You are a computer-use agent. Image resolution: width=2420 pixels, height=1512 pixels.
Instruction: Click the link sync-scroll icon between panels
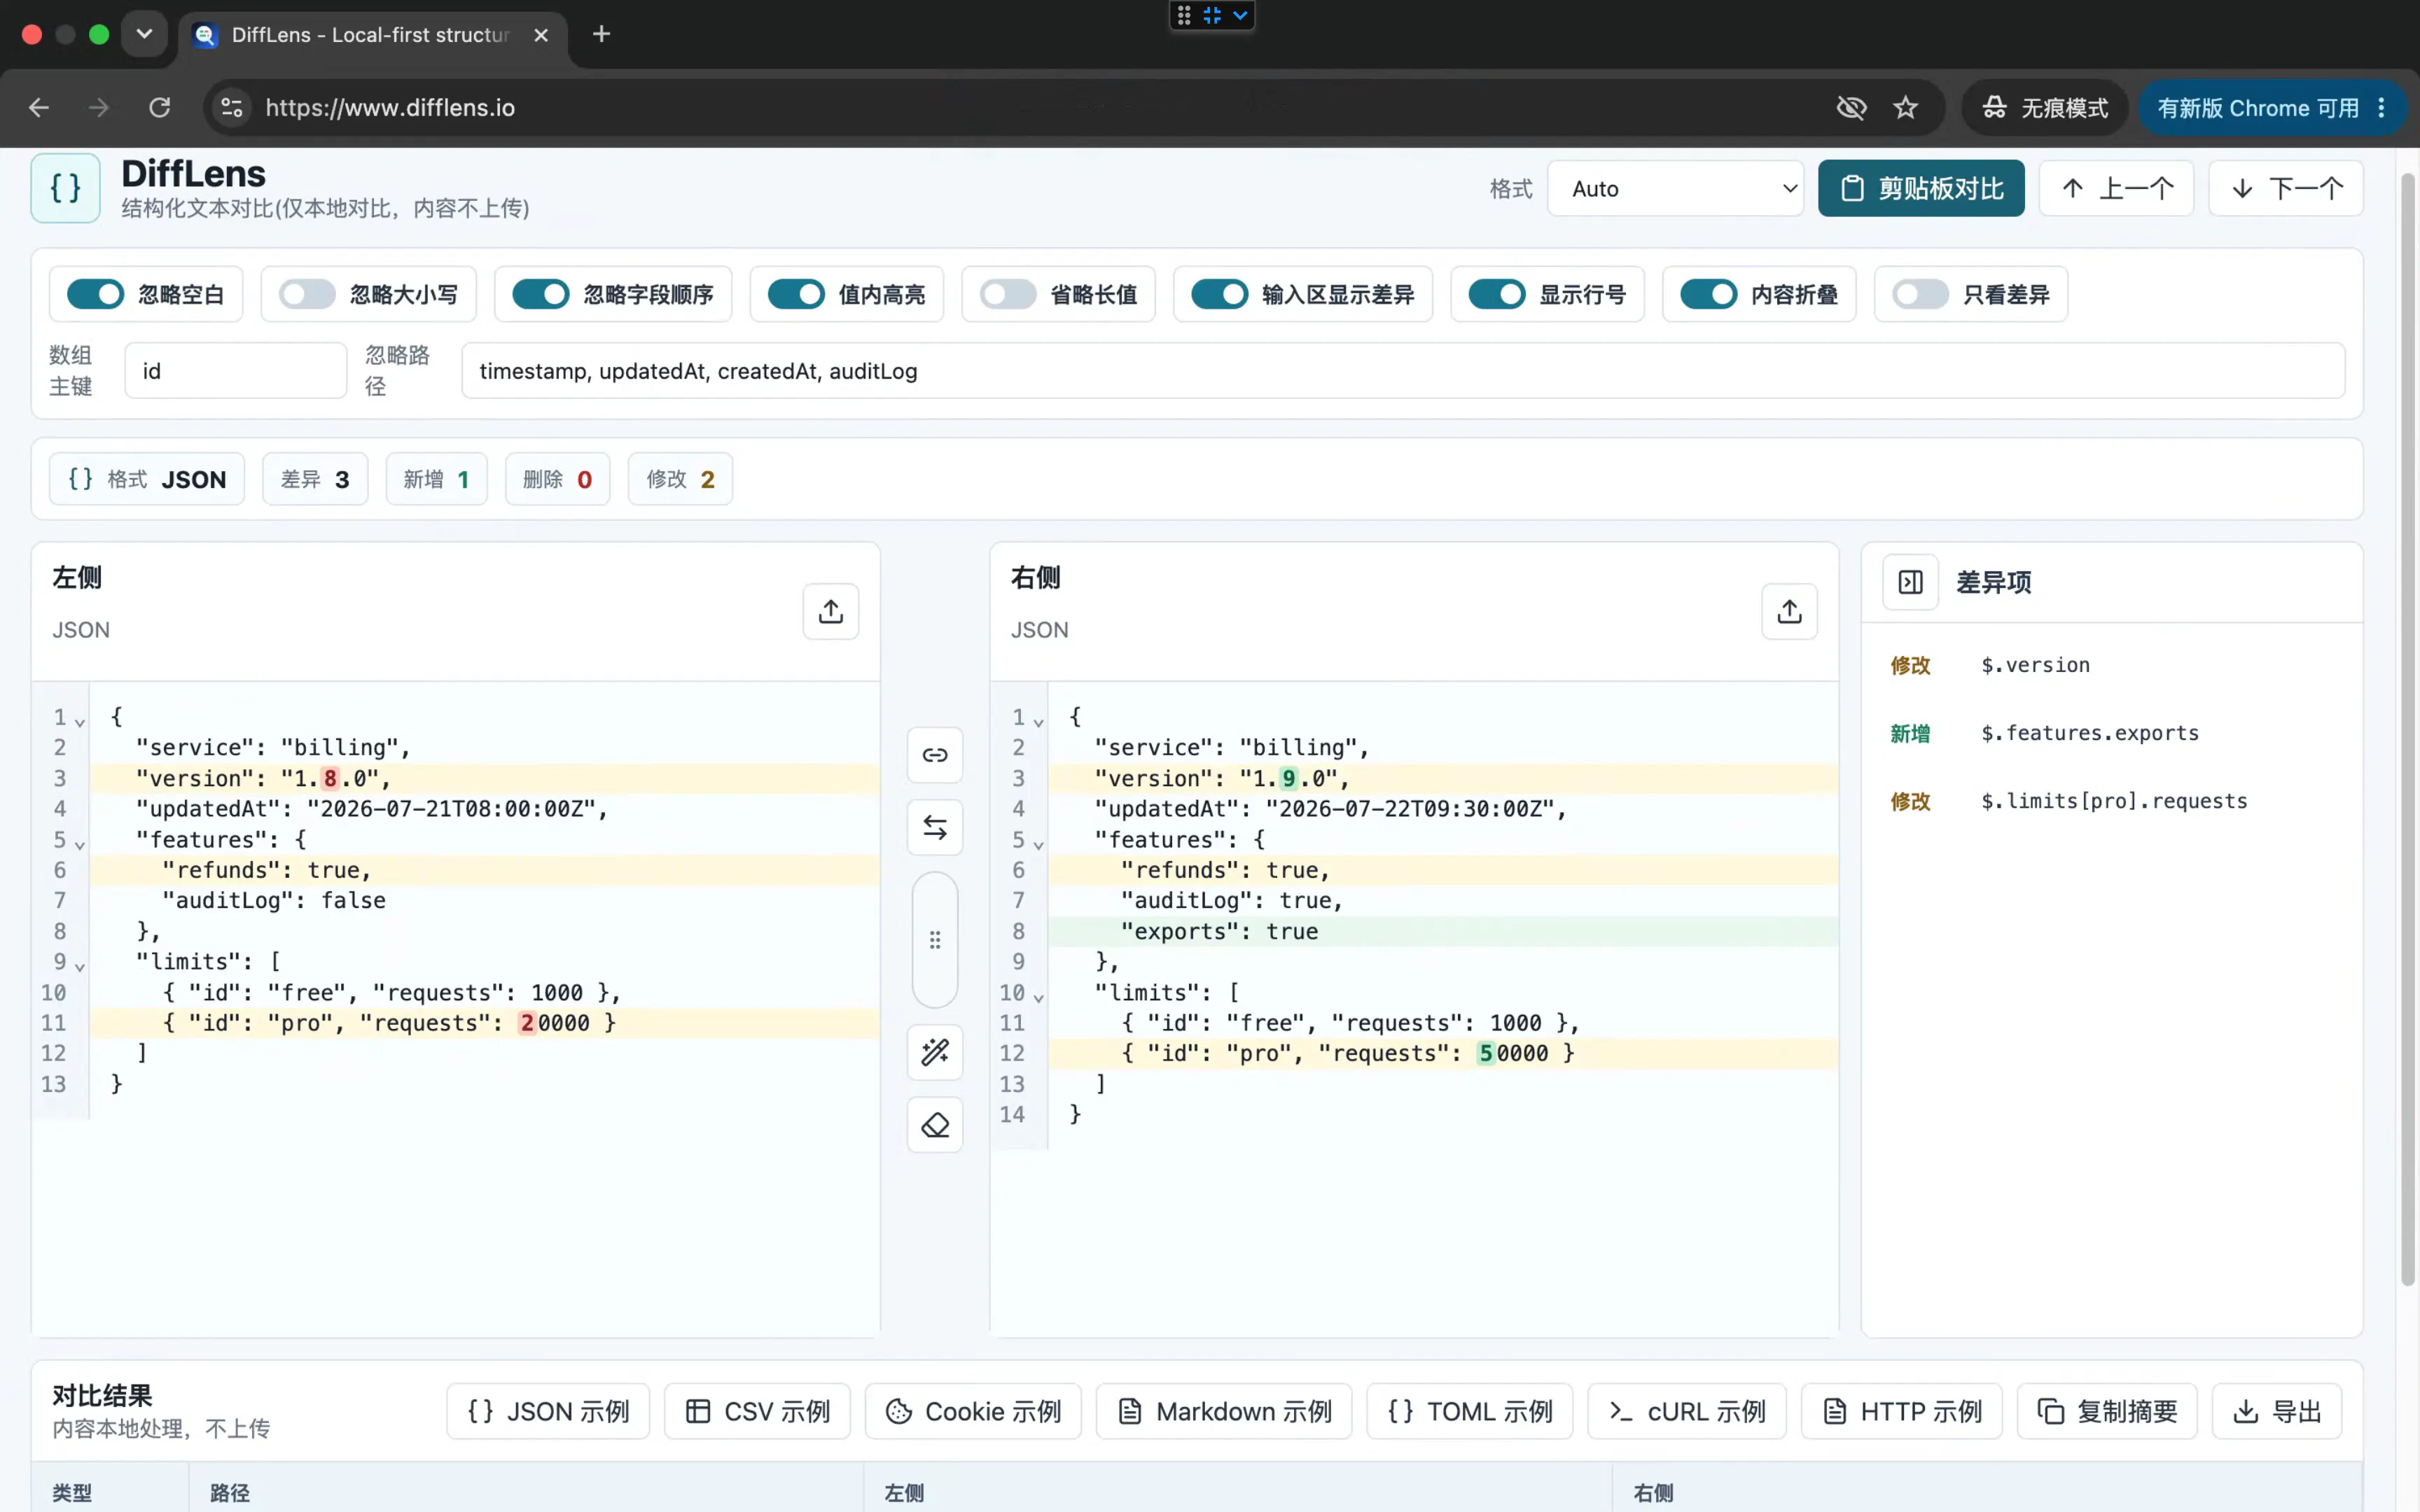coord(935,755)
